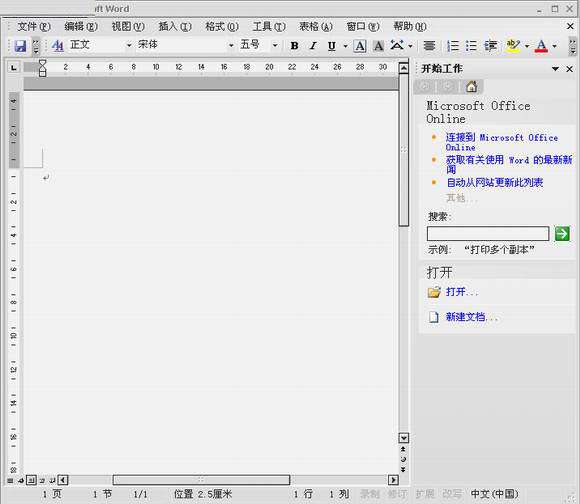
Task: Click the Previous Page double-up arrow
Action: (403, 449)
